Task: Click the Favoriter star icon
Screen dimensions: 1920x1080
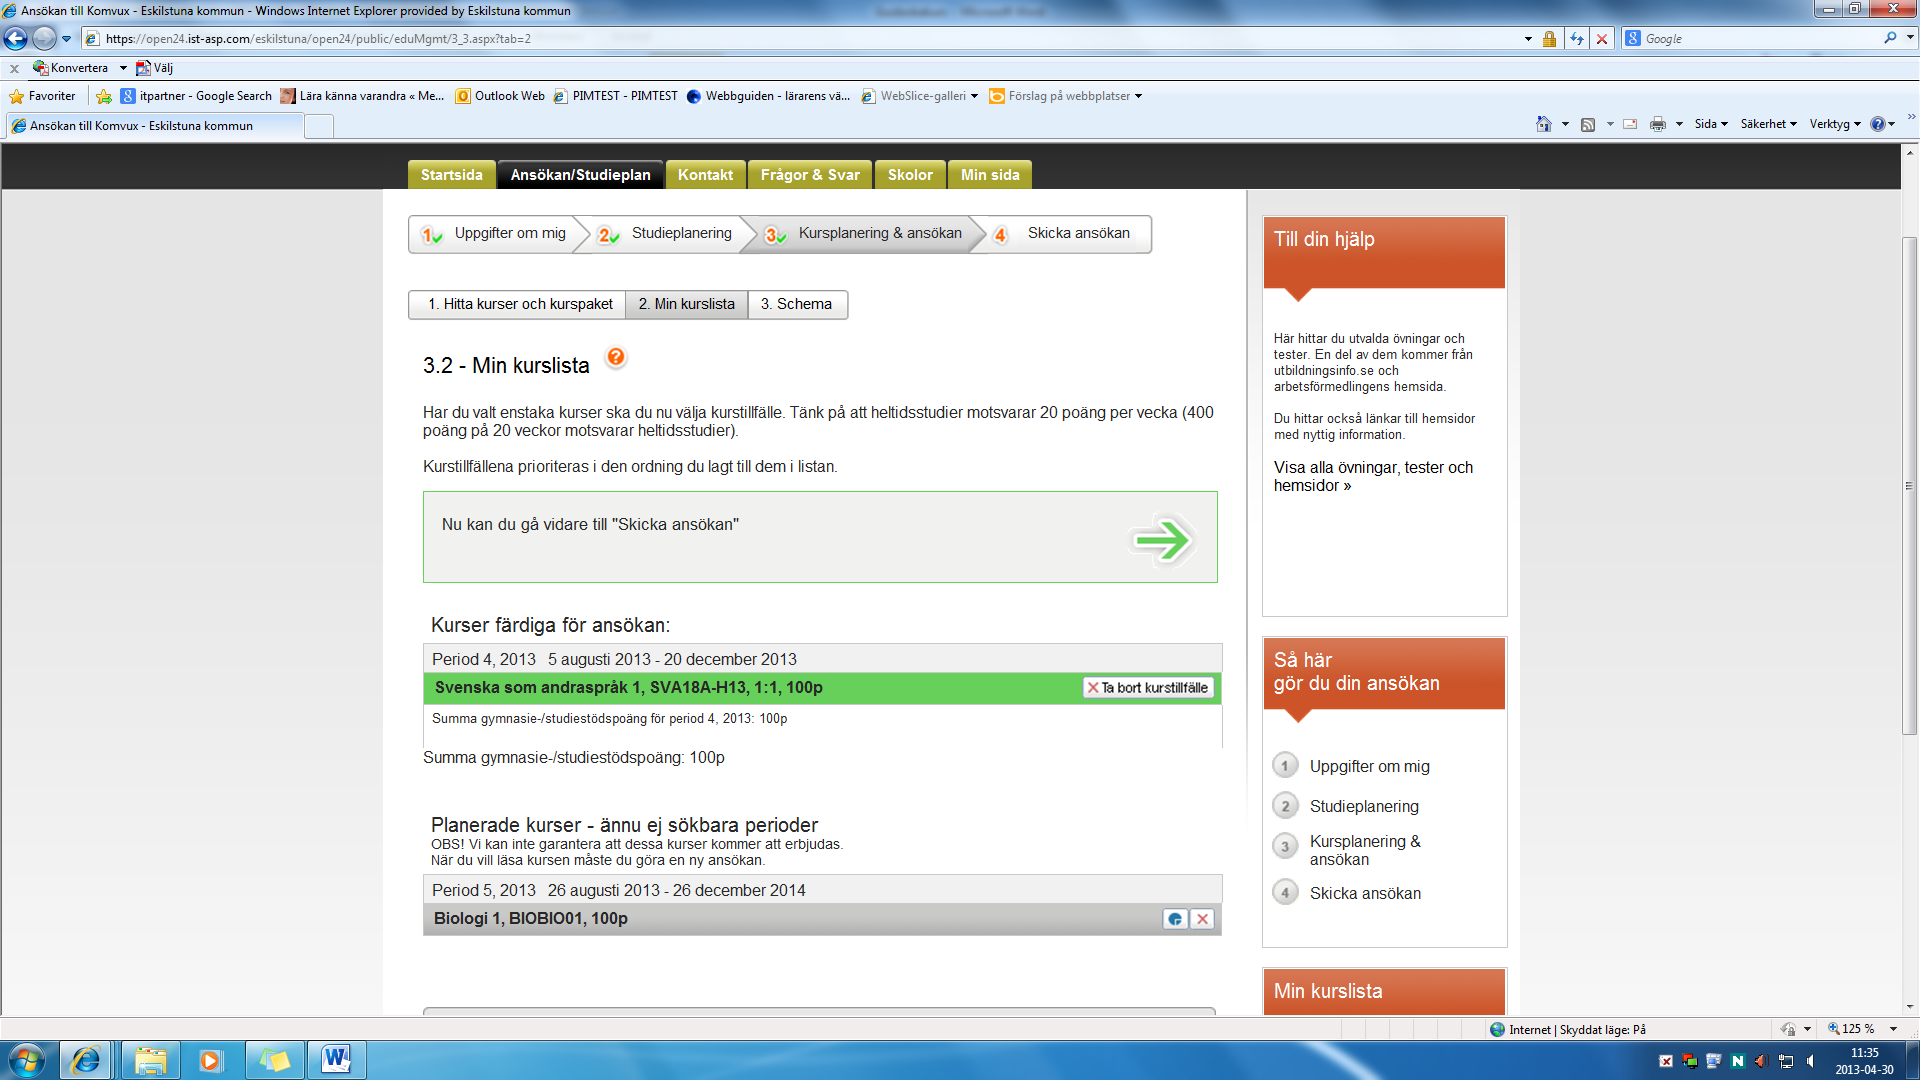Action: [16, 96]
